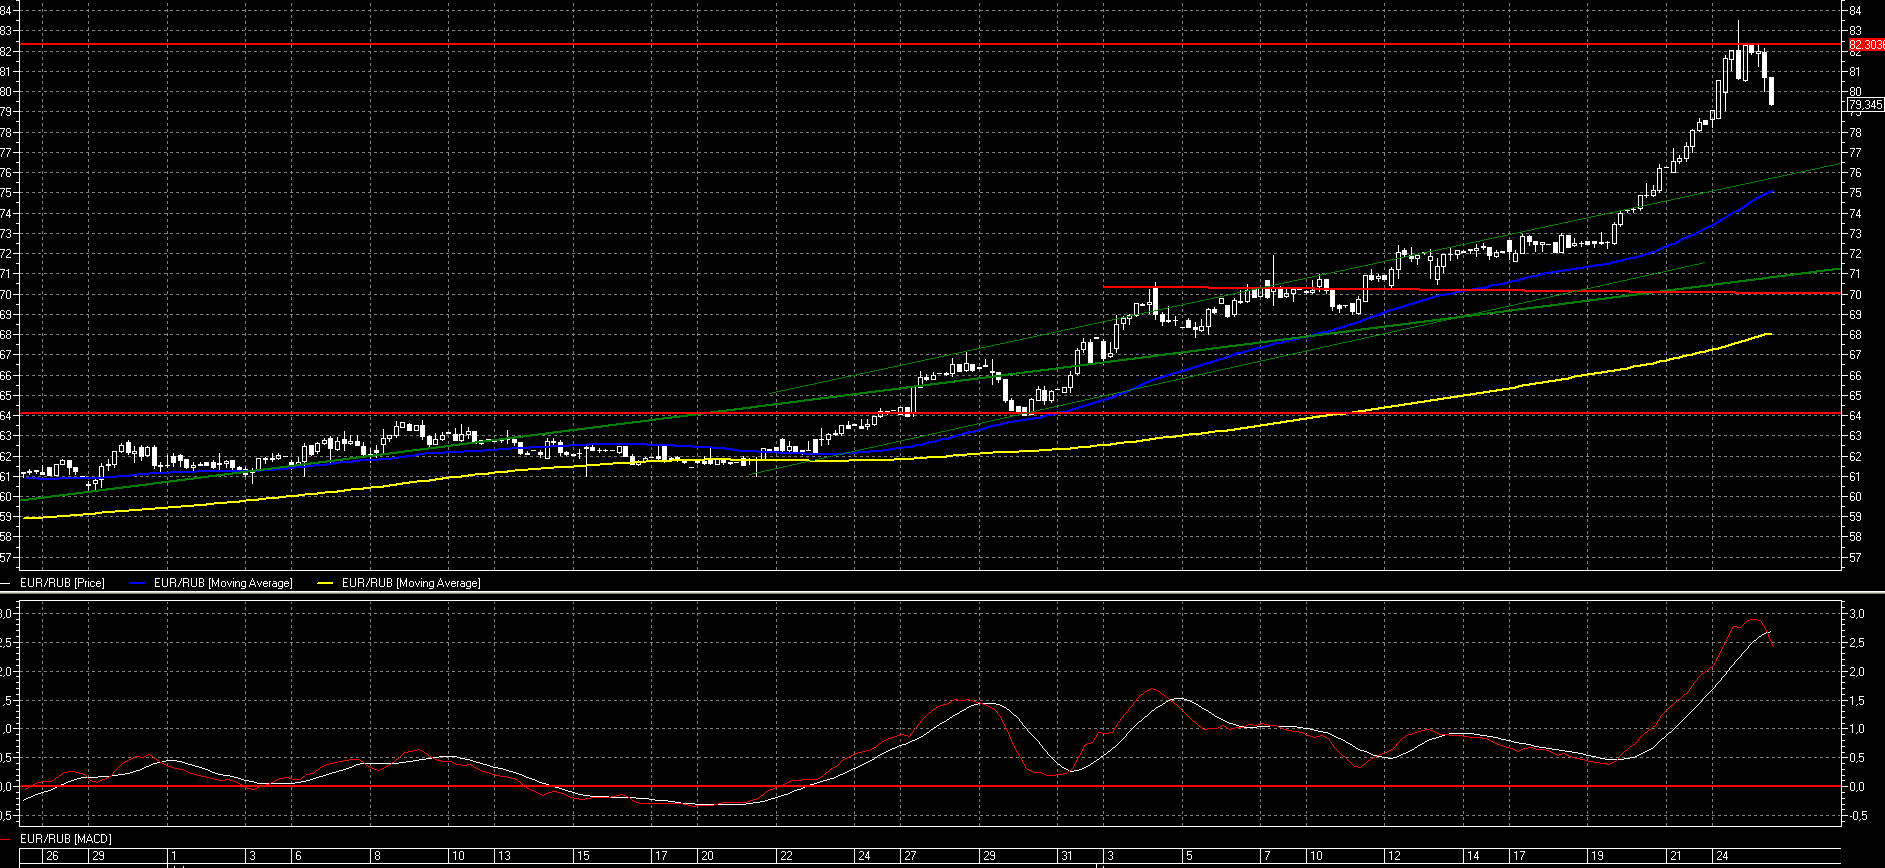
Task: Click the EUR/RUB [MACD] legend label
Action: pyautogui.click(x=66, y=839)
